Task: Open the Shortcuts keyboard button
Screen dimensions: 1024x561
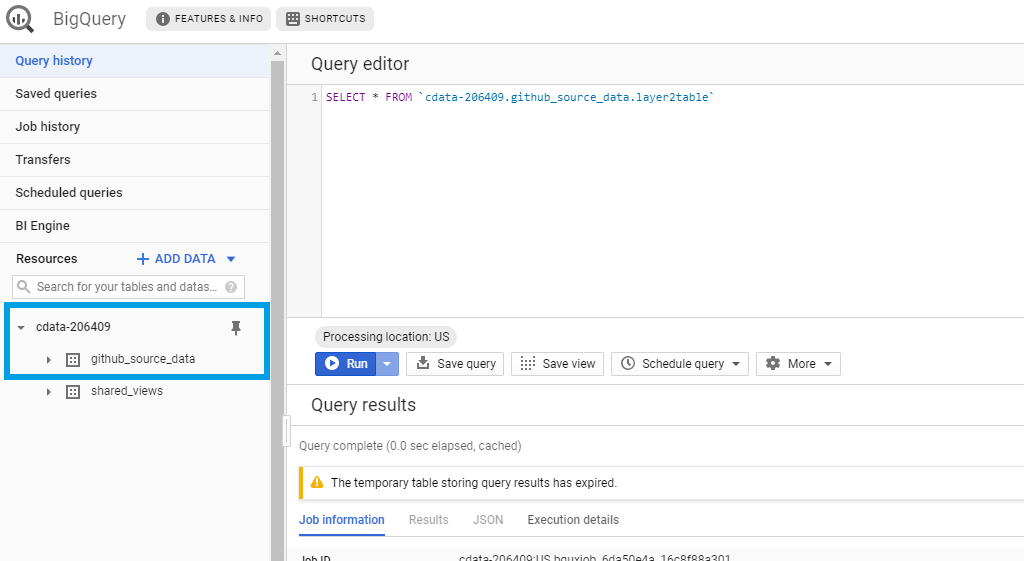Action: pyautogui.click(x=325, y=19)
